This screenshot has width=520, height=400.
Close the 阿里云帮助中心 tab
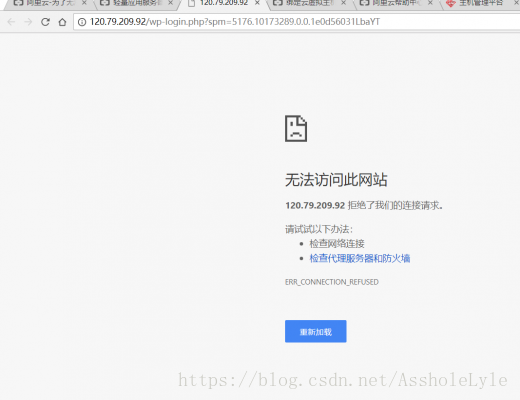click(430, 3)
